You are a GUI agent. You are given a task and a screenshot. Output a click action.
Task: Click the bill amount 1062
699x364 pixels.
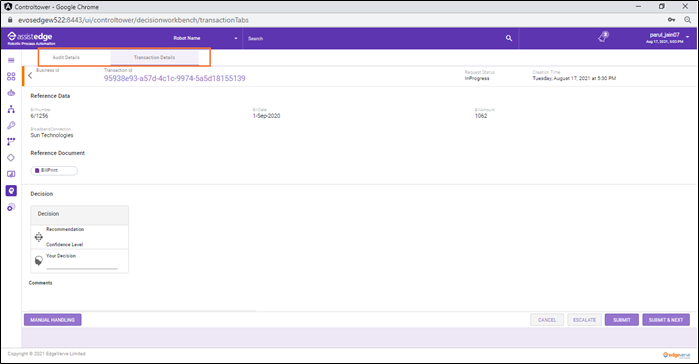click(481, 116)
